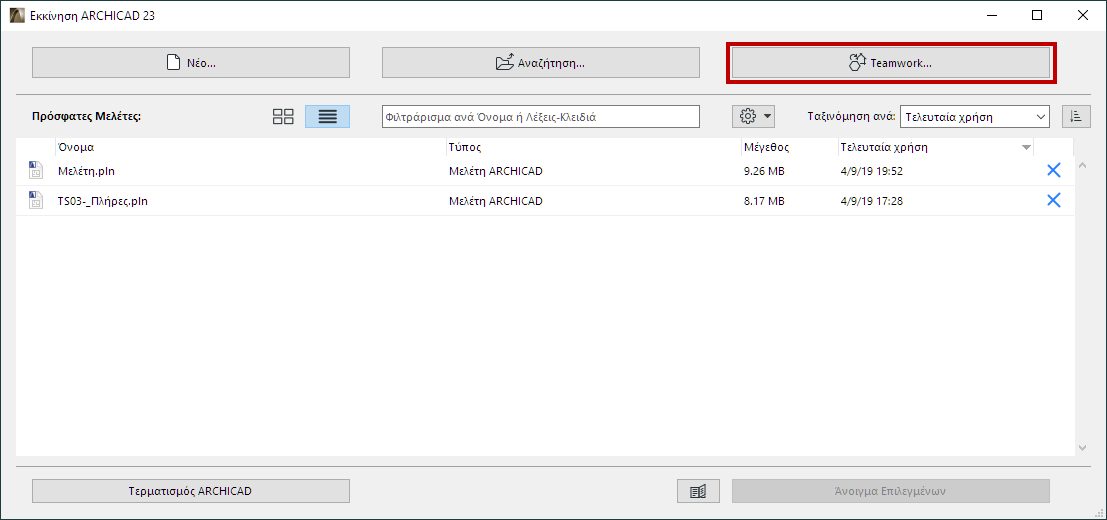The width and height of the screenshot is (1107, 520).
Task: Expand the Ταξινόμηση ανά sort dropdown
Action: pyautogui.click(x=974, y=116)
